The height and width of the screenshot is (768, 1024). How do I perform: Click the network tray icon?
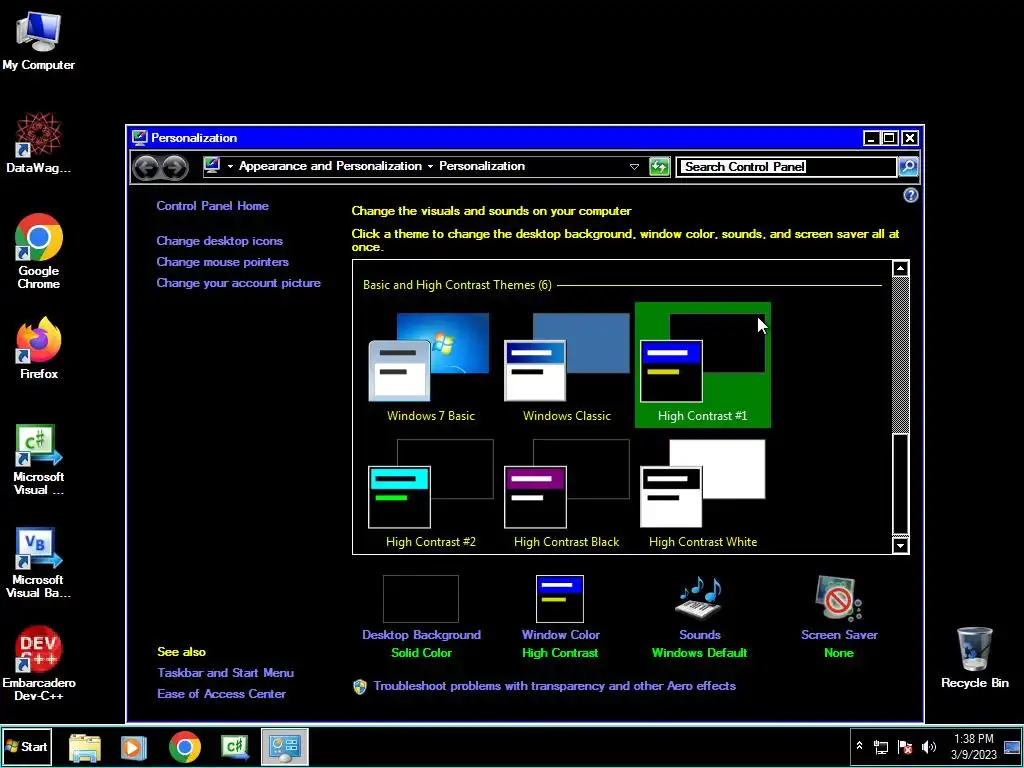pos(881,747)
